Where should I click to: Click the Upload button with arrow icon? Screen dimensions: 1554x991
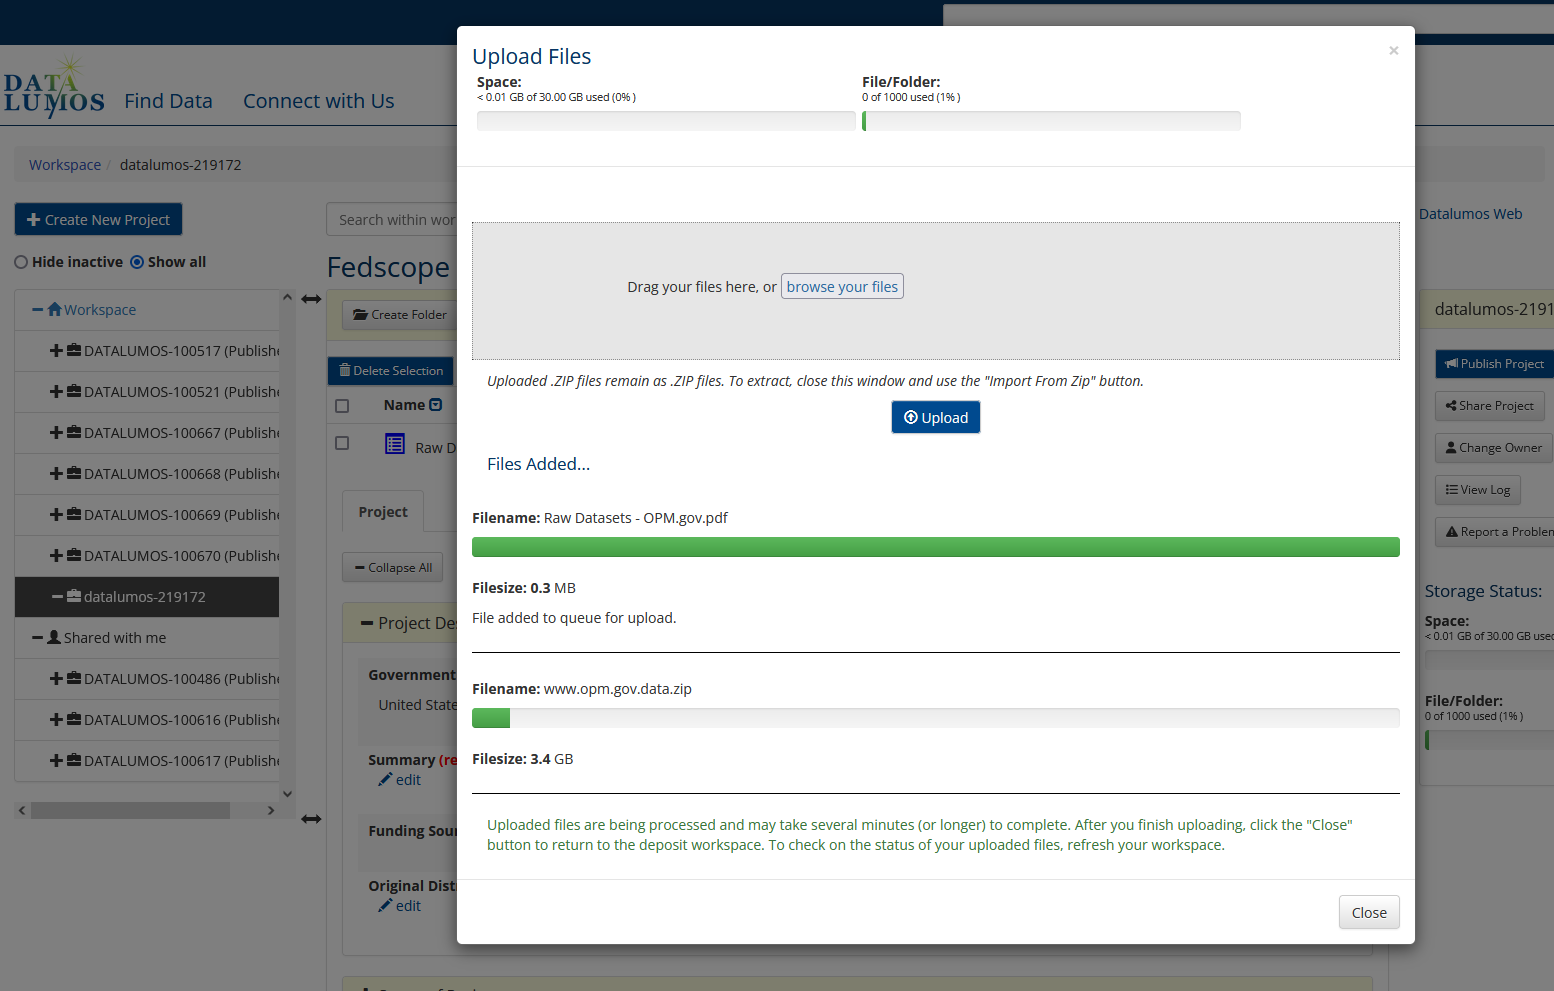(935, 417)
